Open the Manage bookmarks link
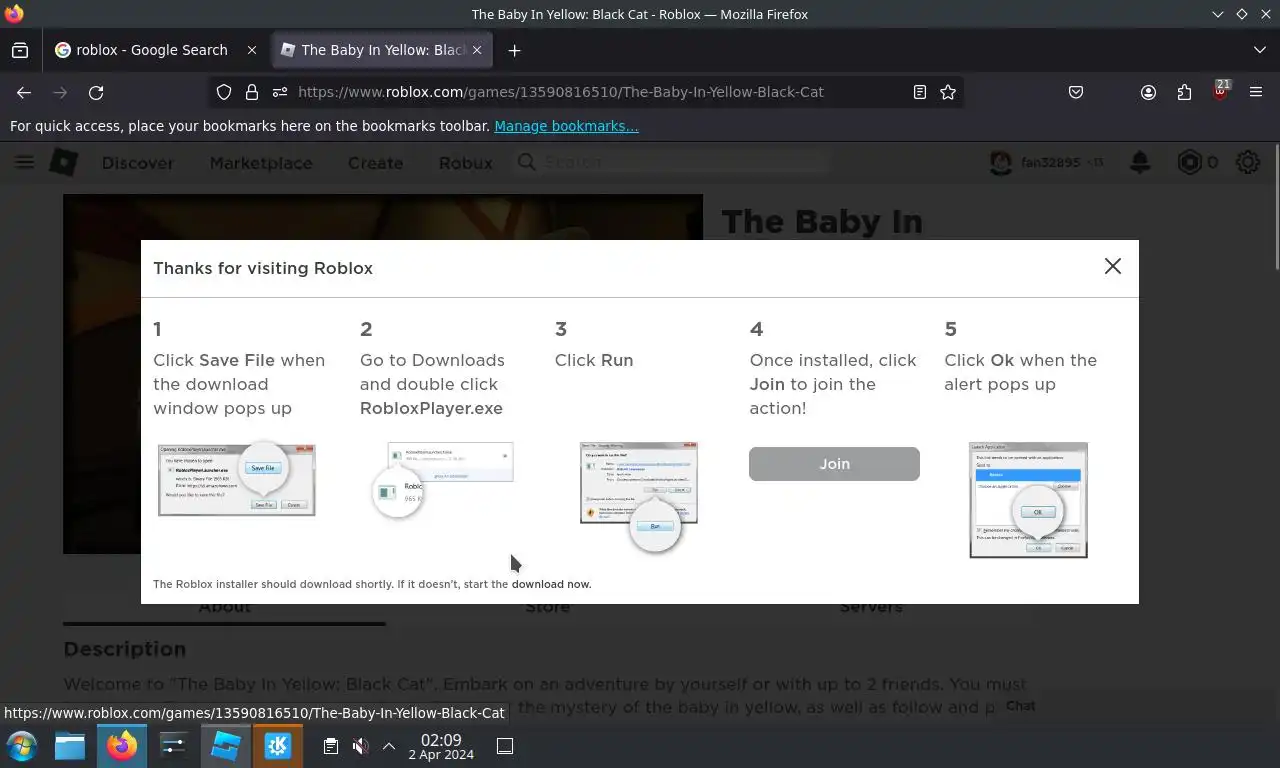This screenshot has height=768, width=1280. [x=566, y=126]
